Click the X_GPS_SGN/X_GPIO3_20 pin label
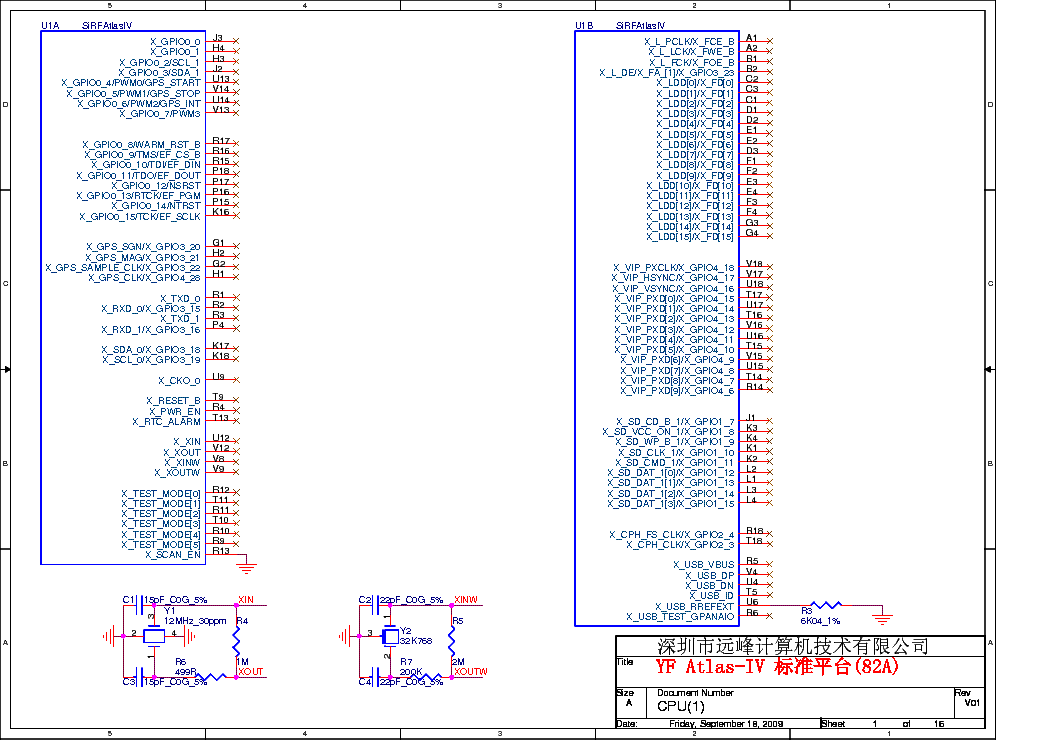The height and width of the screenshot is (744, 1053). point(143,246)
